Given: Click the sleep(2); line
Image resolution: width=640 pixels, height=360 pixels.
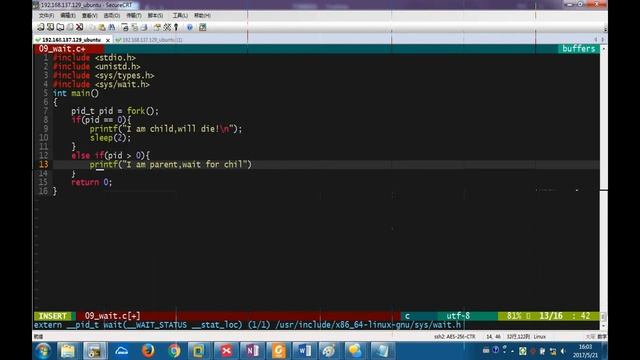Looking at the screenshot, I should coord(111,138).
